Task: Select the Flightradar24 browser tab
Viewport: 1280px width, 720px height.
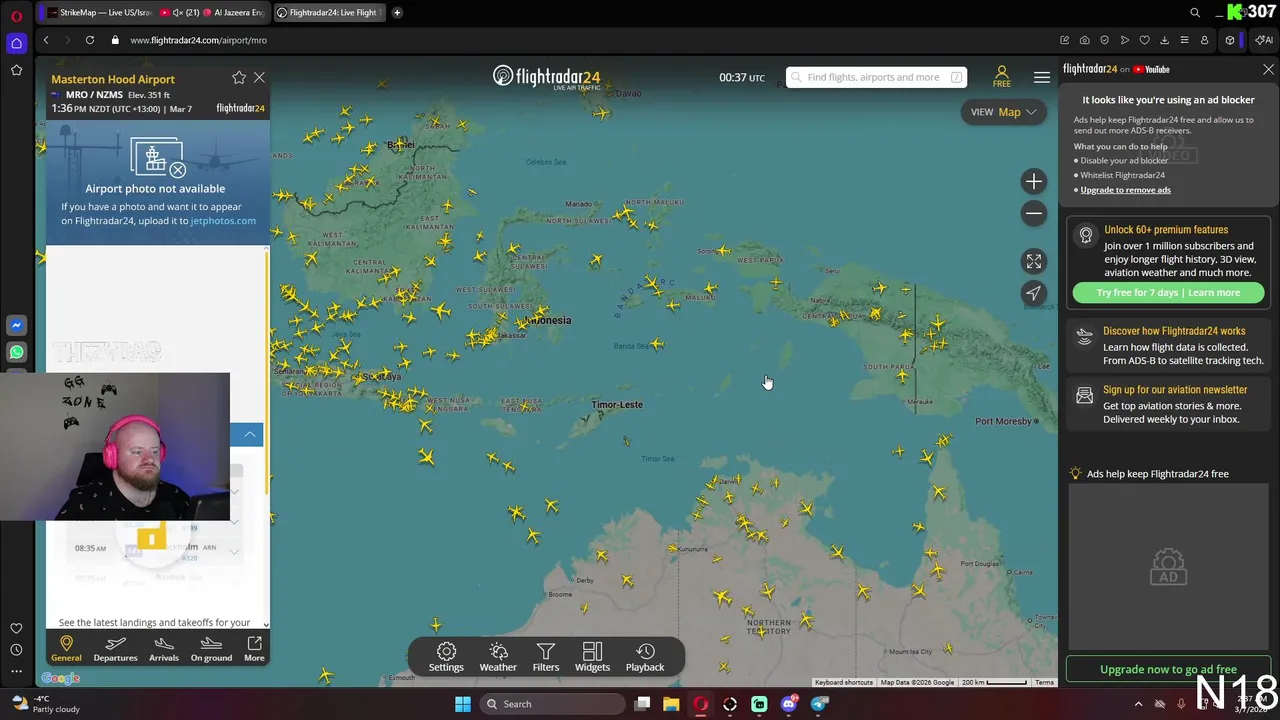Action: point(328,13)
